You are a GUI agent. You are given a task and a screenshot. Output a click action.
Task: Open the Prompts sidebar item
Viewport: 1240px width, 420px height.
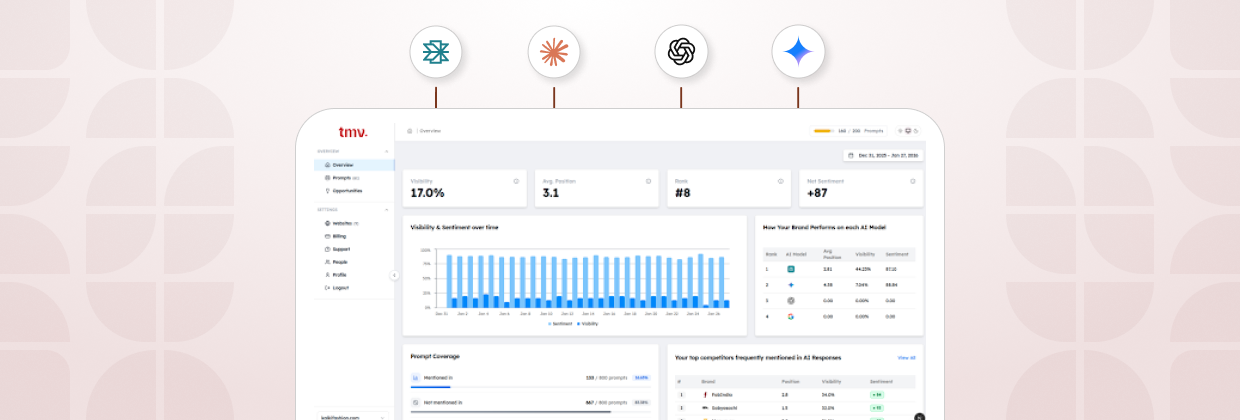click(x=354, y=178)
